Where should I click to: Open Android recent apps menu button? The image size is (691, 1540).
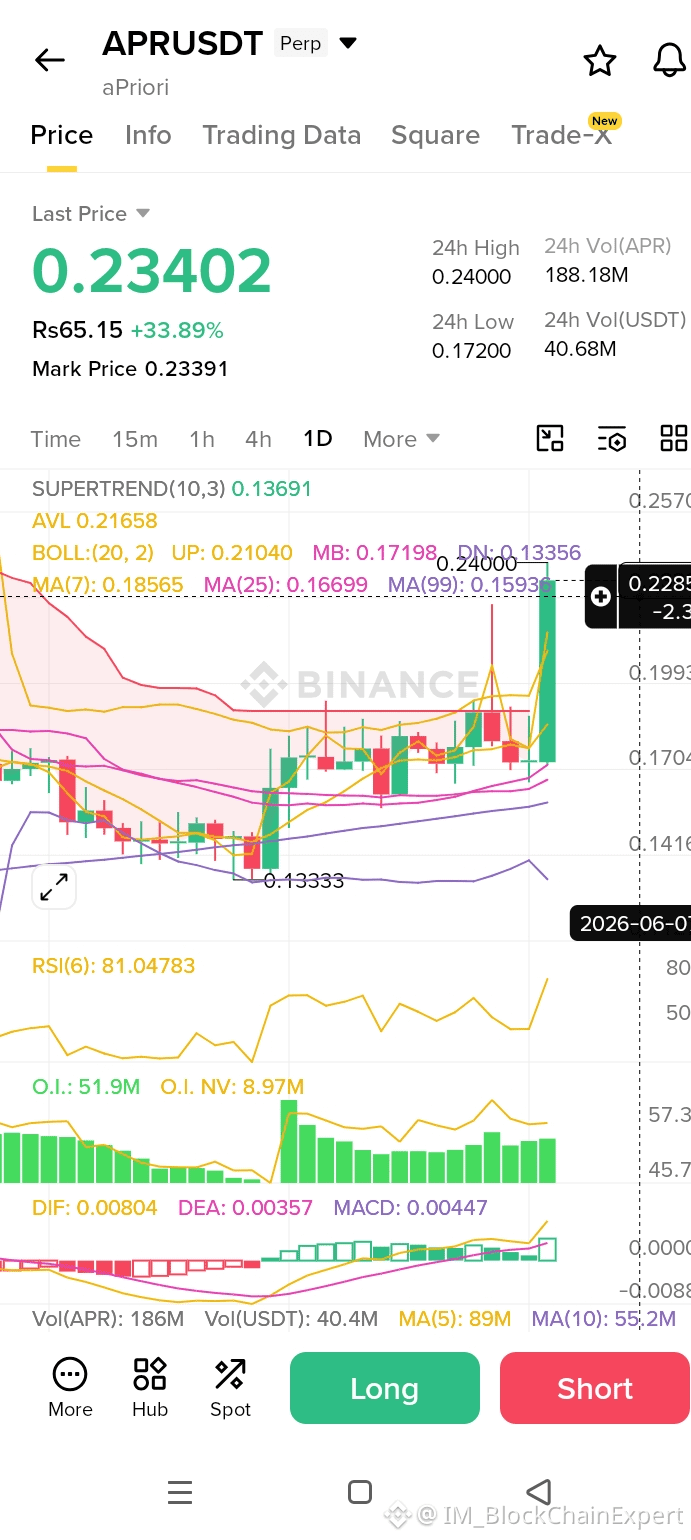click(180, 1493)
